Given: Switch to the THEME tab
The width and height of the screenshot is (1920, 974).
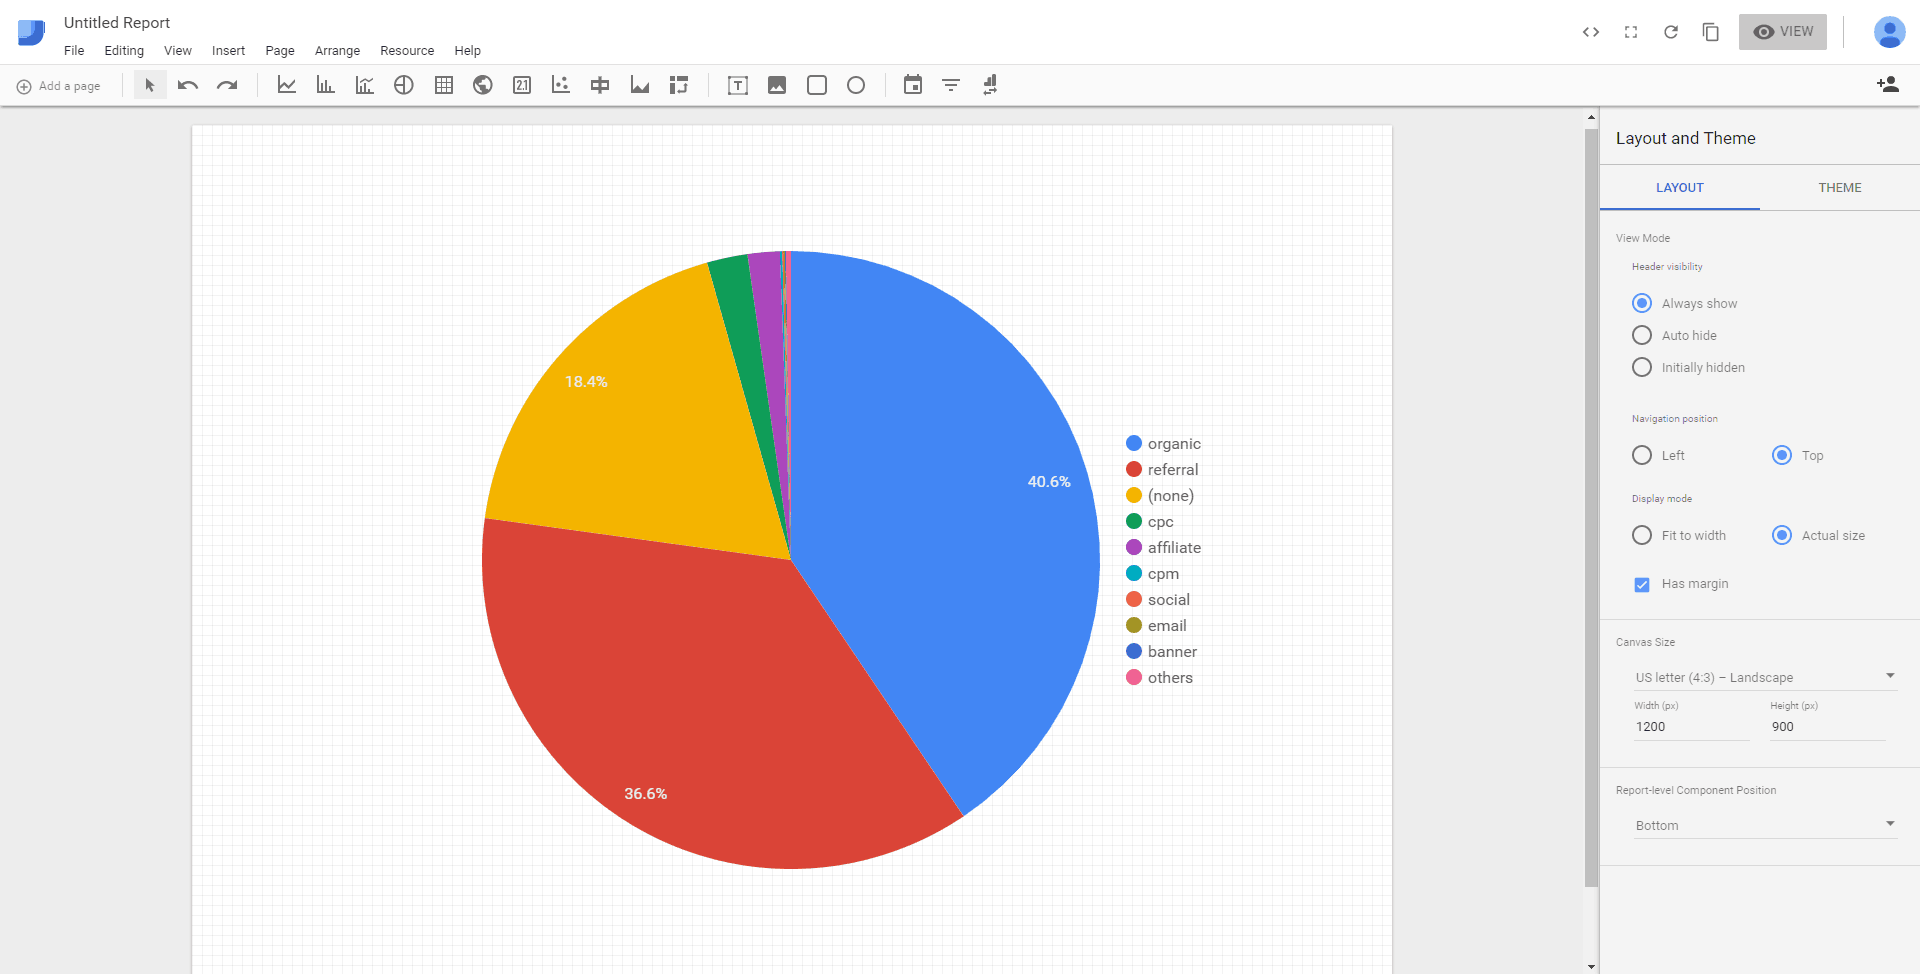Looking at the screenshot, I should [x=1839, y=187].
